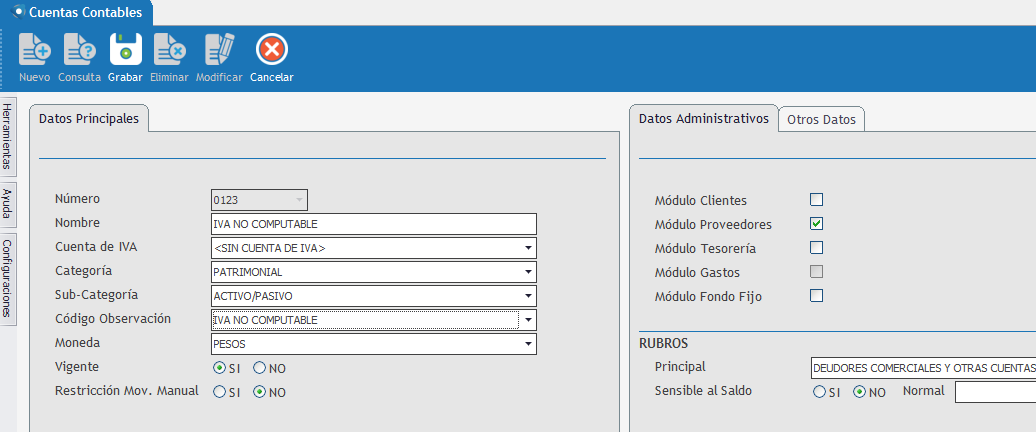Open the Herramientas side tab
1036x432 pixels.
9,136
